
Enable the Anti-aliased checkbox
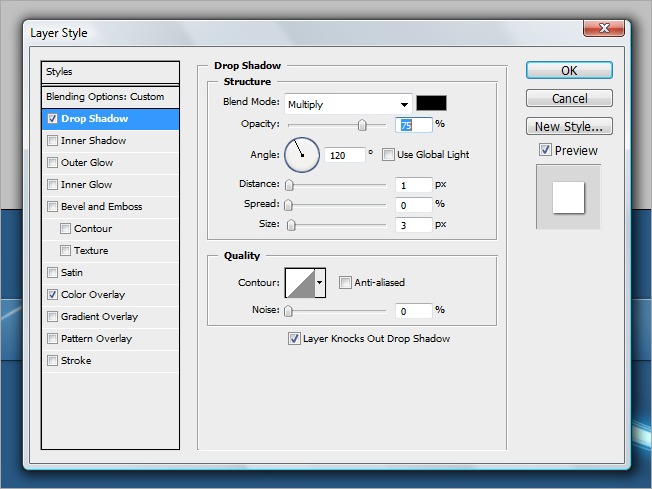[345, 283]
